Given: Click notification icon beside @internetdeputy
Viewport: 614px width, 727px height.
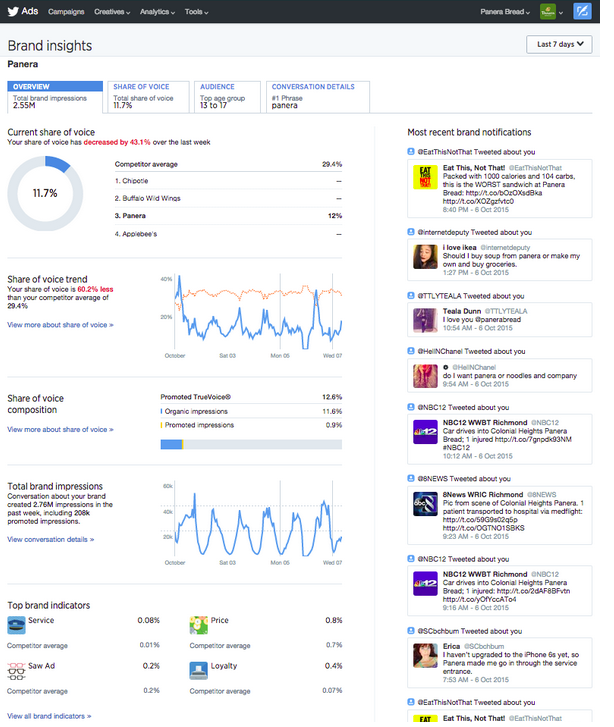Looking at the screenshot, I should tap(410, 232).
